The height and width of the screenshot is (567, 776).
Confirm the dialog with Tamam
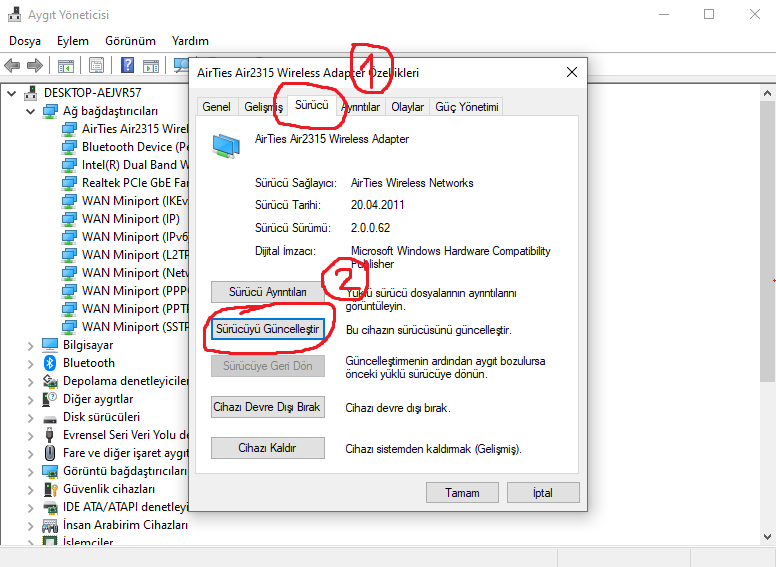(462, 493)
